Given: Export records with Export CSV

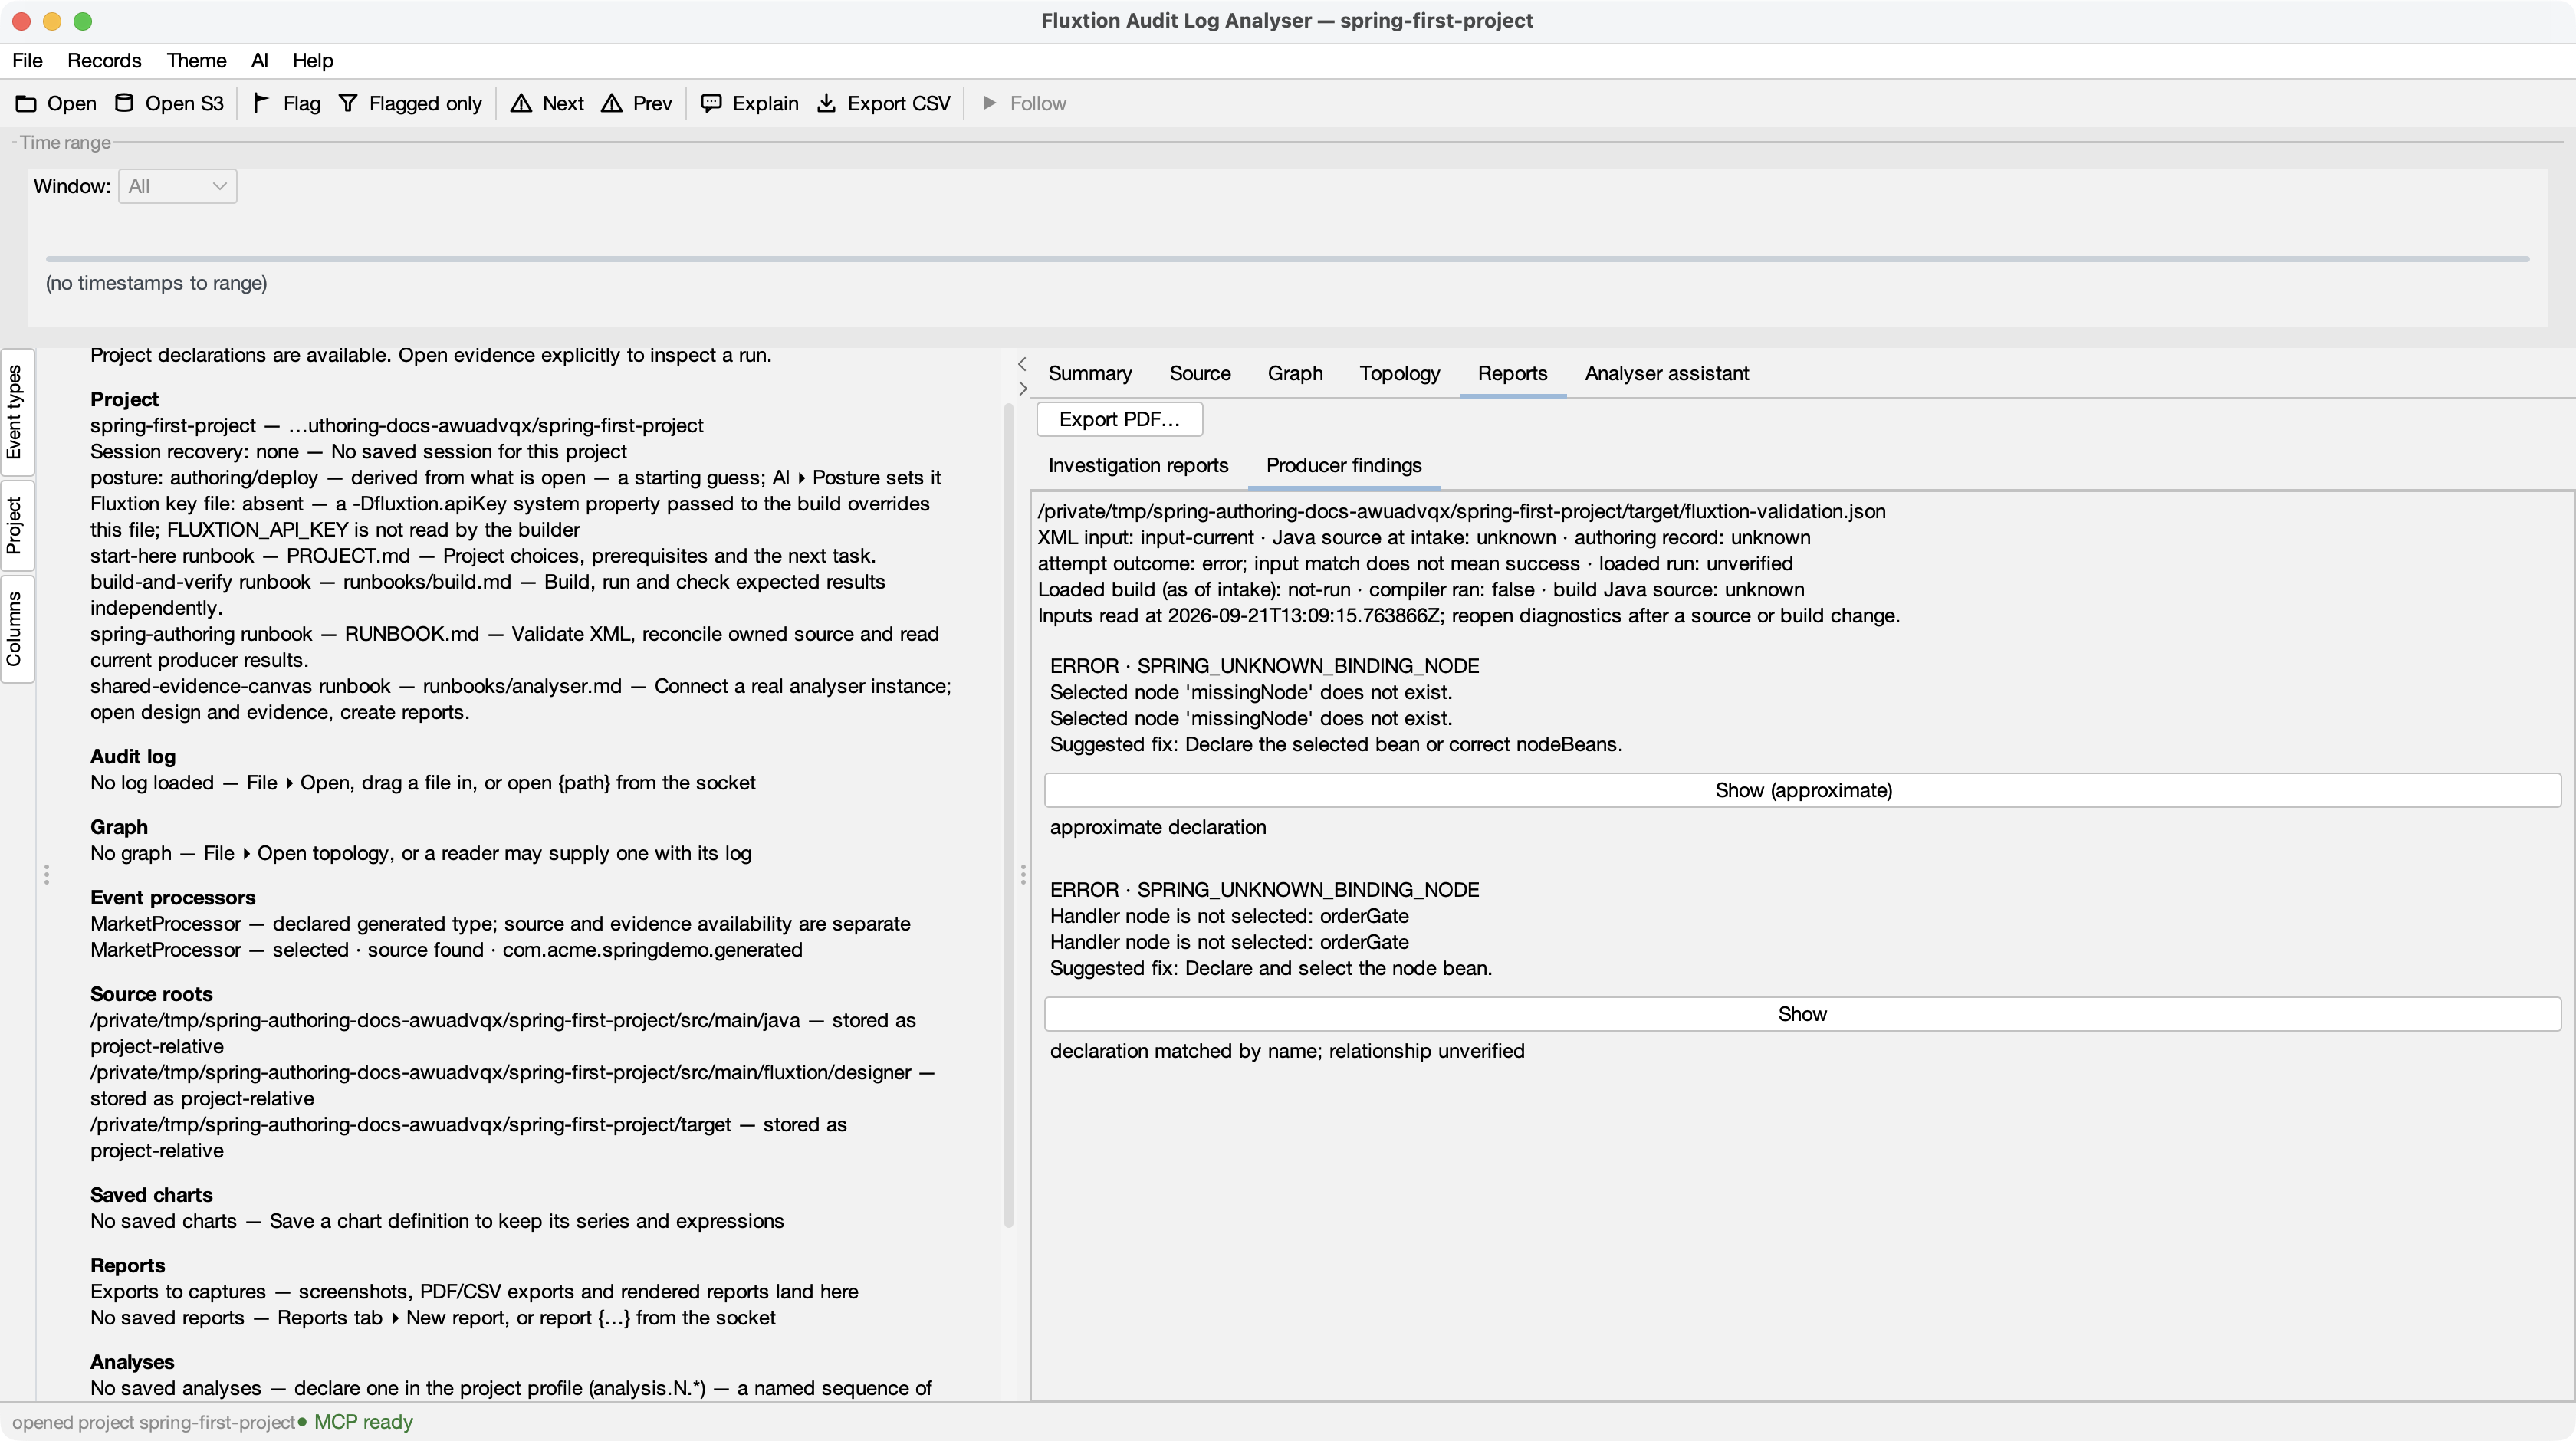Looking at the screenshot, I should coord(883,103).
